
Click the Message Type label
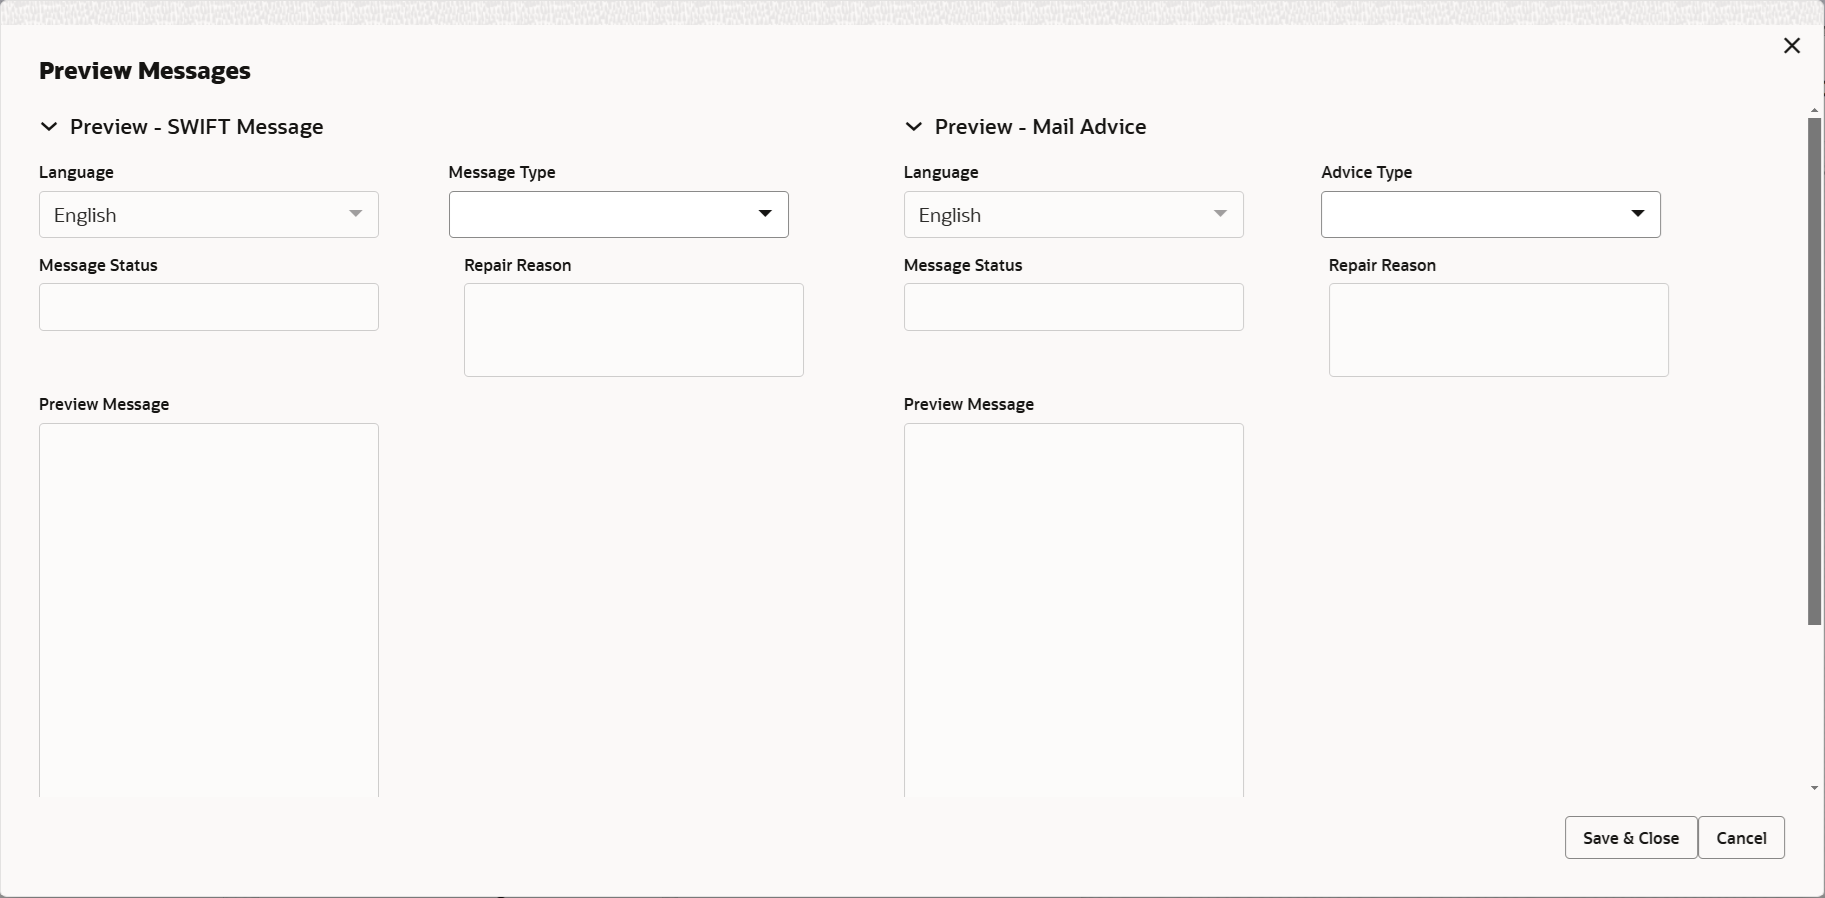502,172
